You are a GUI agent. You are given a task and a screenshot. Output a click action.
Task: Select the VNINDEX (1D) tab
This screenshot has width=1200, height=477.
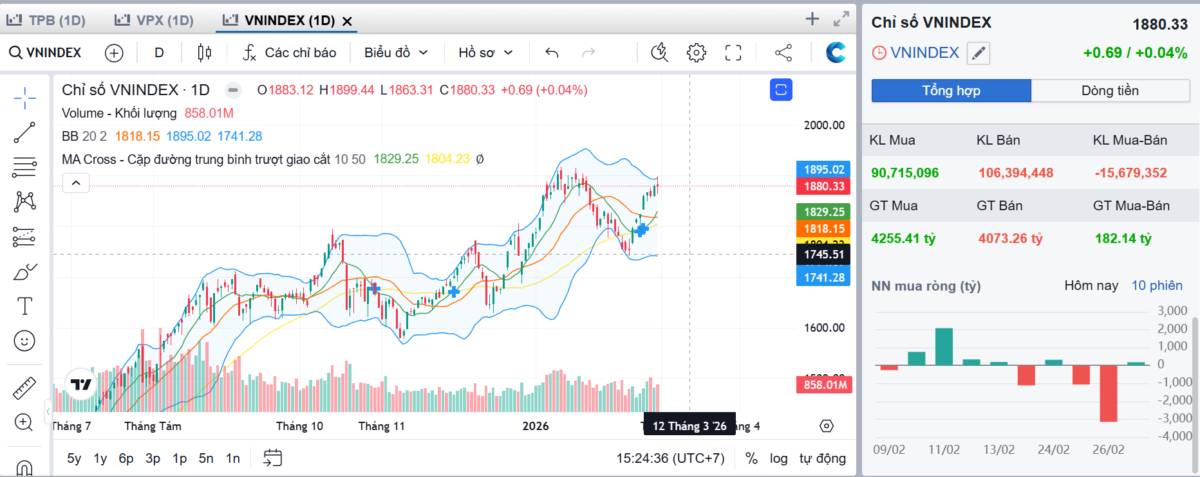278,20
